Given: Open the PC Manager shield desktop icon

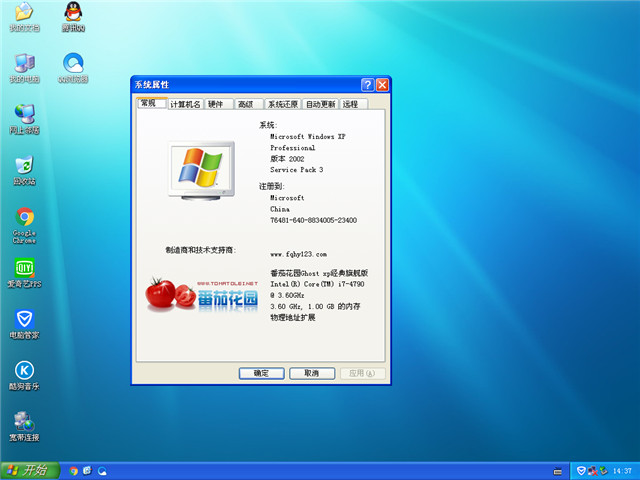Looking at the screenshot, I should coord(24,324).
